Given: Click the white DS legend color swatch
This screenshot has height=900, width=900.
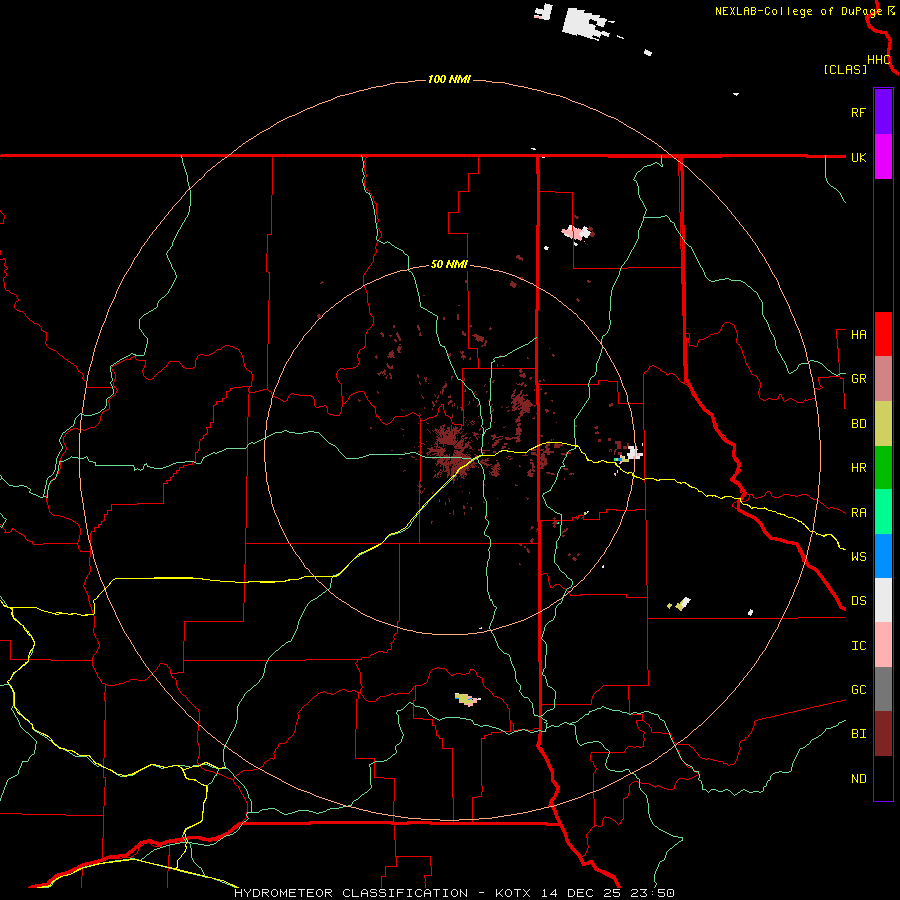Looking at the screenshot, I should click(883, 600).
